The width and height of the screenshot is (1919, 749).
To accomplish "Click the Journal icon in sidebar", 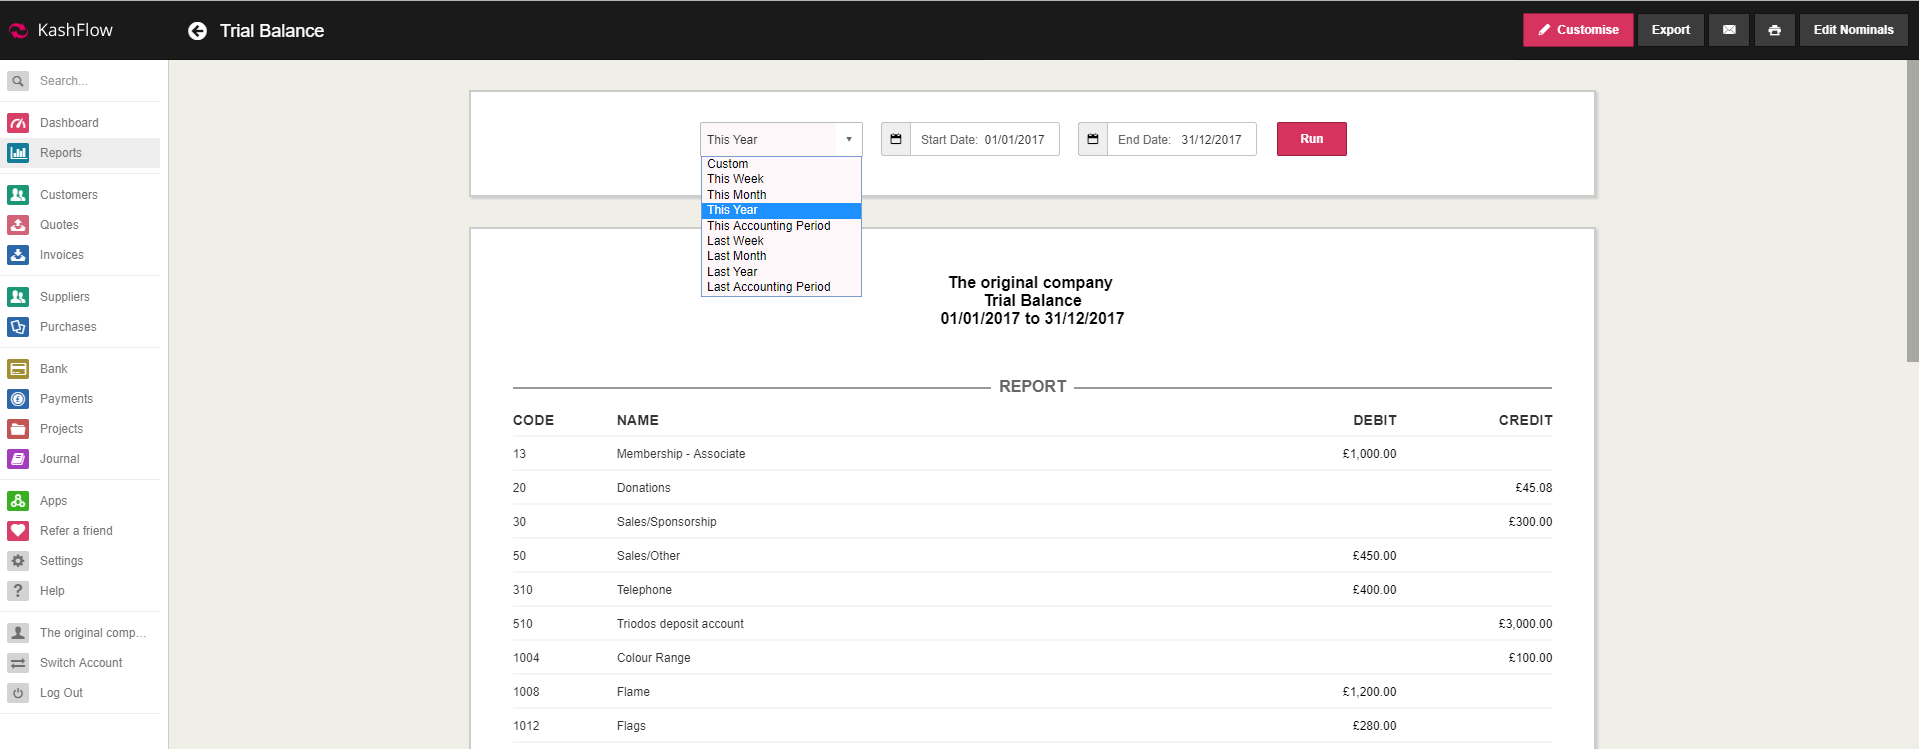I will 18,459.
